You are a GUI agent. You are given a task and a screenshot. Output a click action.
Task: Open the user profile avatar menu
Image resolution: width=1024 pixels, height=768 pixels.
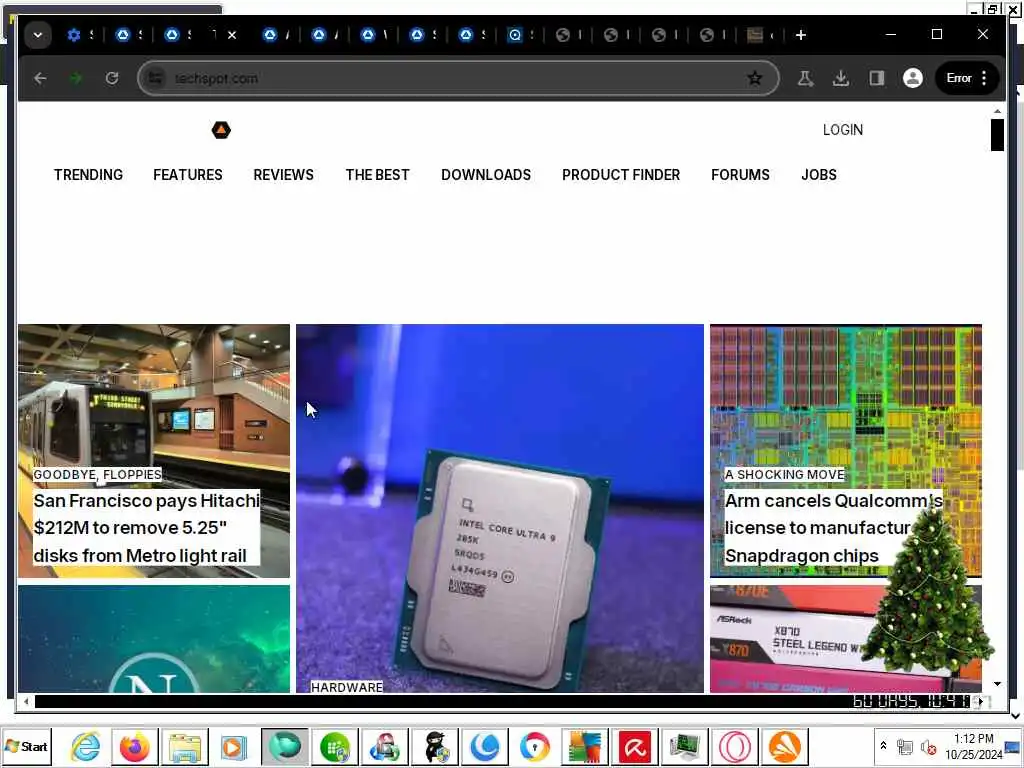tap(912, 78)
